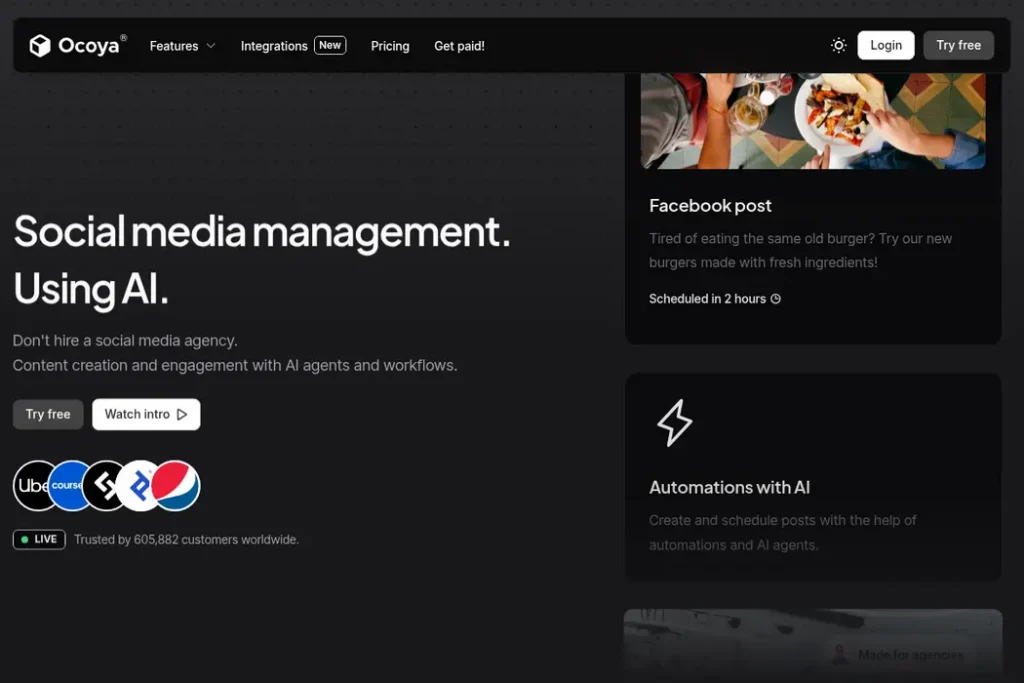Click the Login button

tap(886, 45)
